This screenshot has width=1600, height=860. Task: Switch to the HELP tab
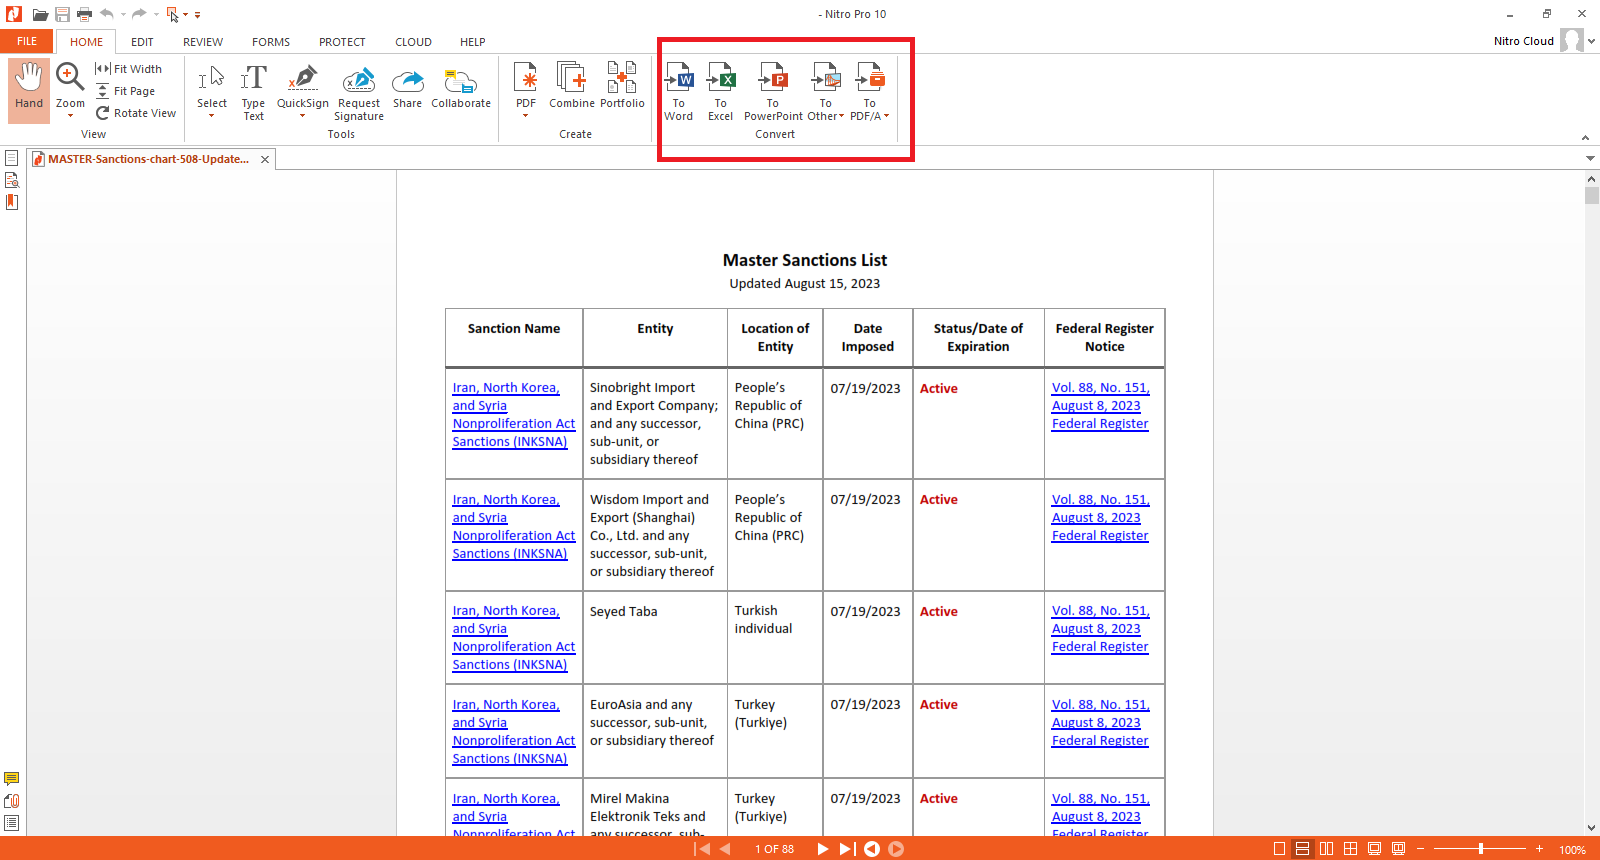pyautogui.click(x=473, y=42)
